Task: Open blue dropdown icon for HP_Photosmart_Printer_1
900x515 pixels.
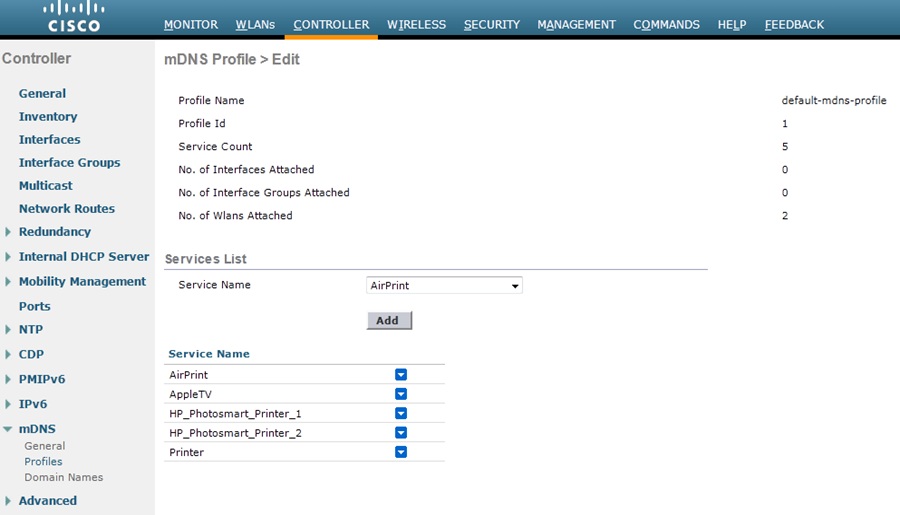Action: pyautogui.click(x=401, y=413)
